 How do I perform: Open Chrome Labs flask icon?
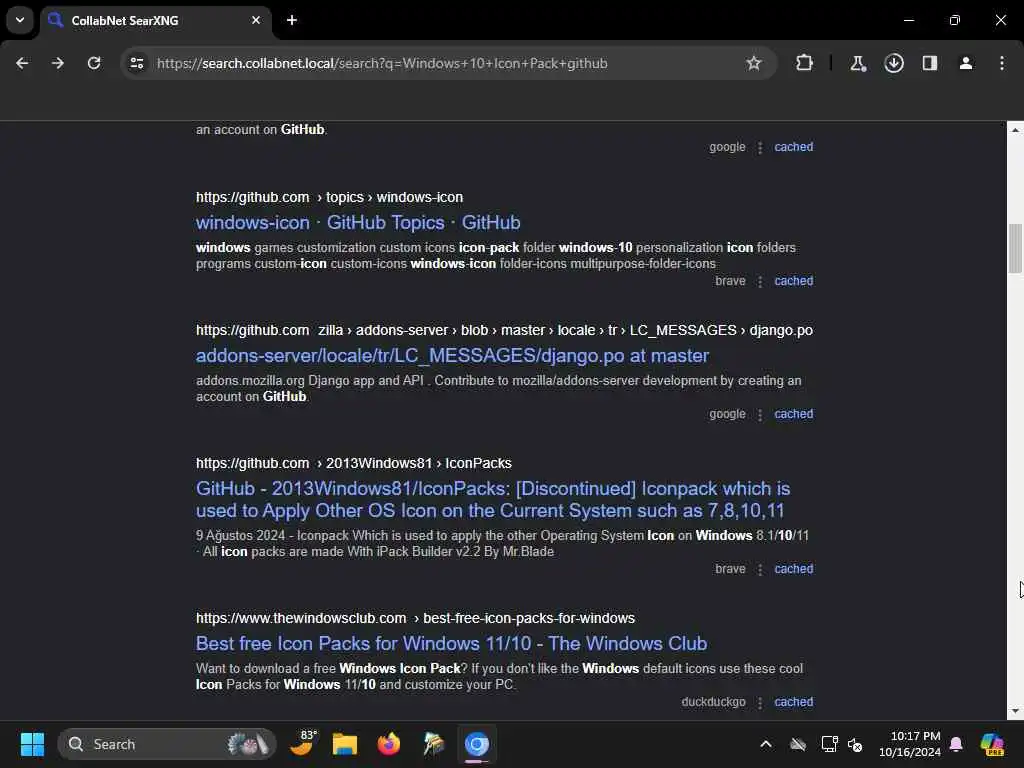pyautogui.click(x=857, y=63)
